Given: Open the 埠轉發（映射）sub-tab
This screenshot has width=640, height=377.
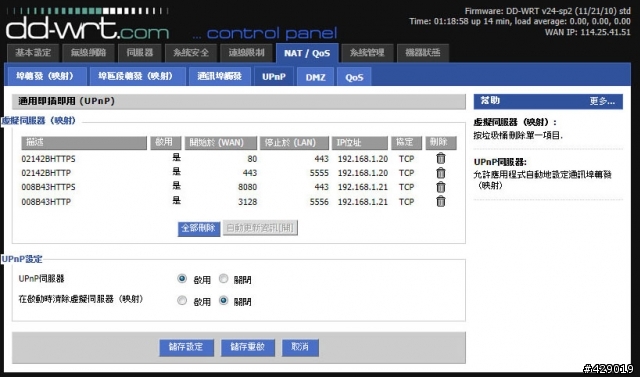Looking at the screenshot, I should 47,76.
